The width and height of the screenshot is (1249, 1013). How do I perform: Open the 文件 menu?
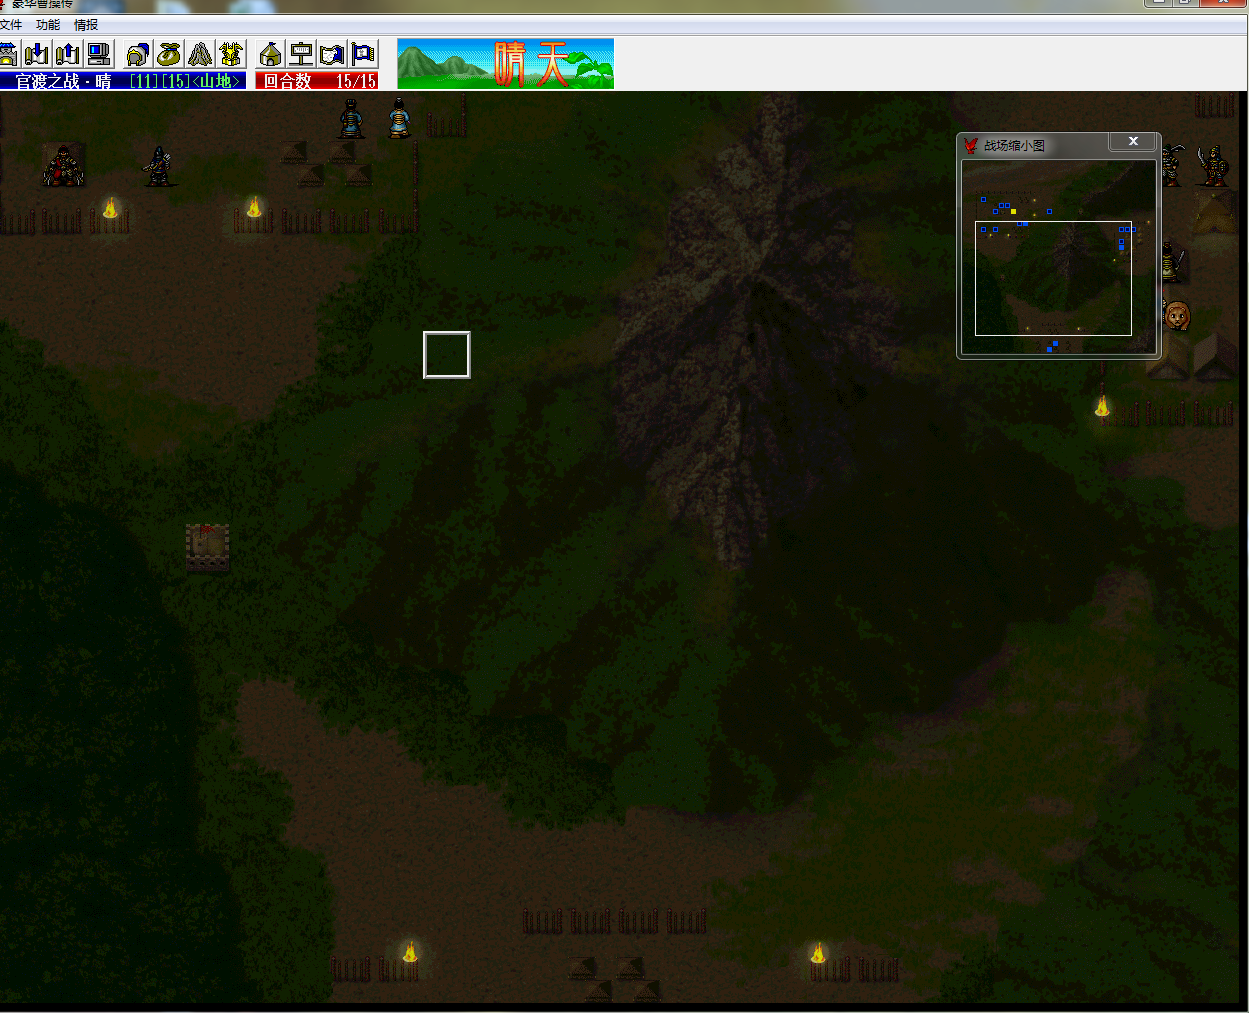click(11, 25)
